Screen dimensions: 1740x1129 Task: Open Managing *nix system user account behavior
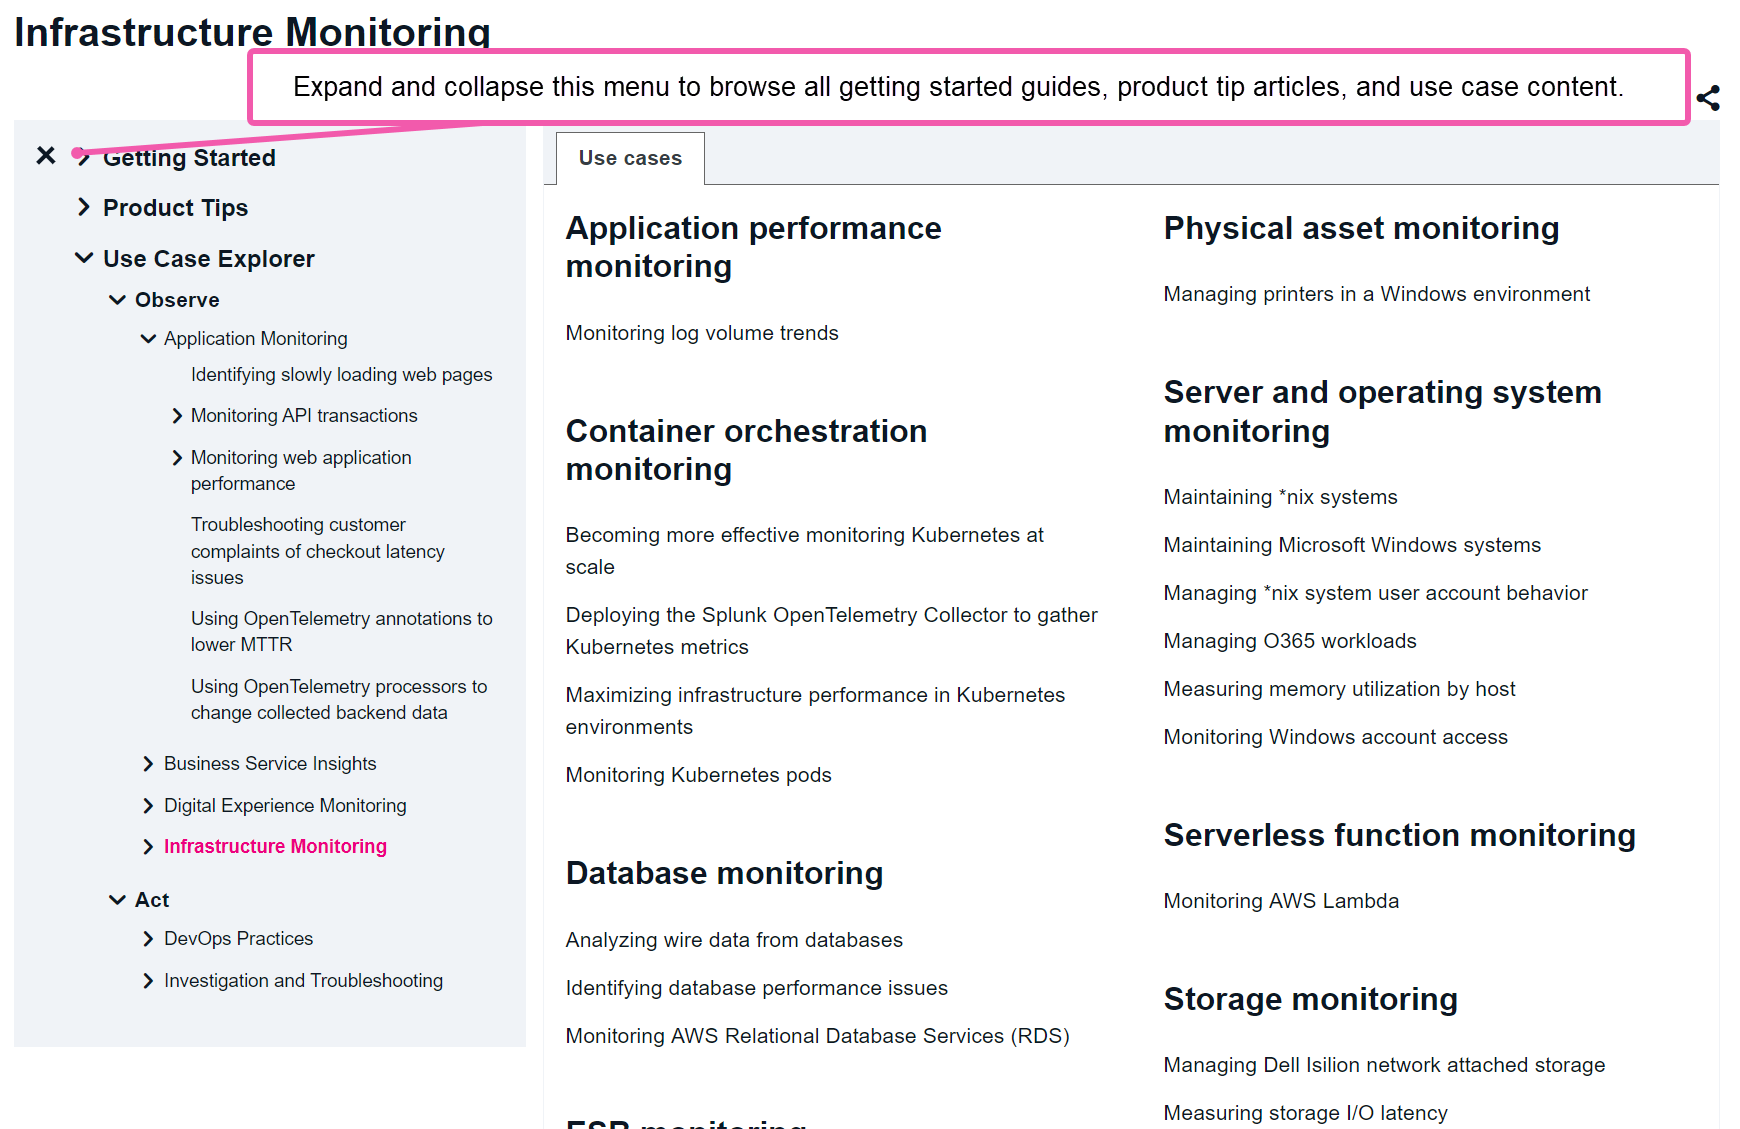pyautogui.click(x=1375, y=593)
